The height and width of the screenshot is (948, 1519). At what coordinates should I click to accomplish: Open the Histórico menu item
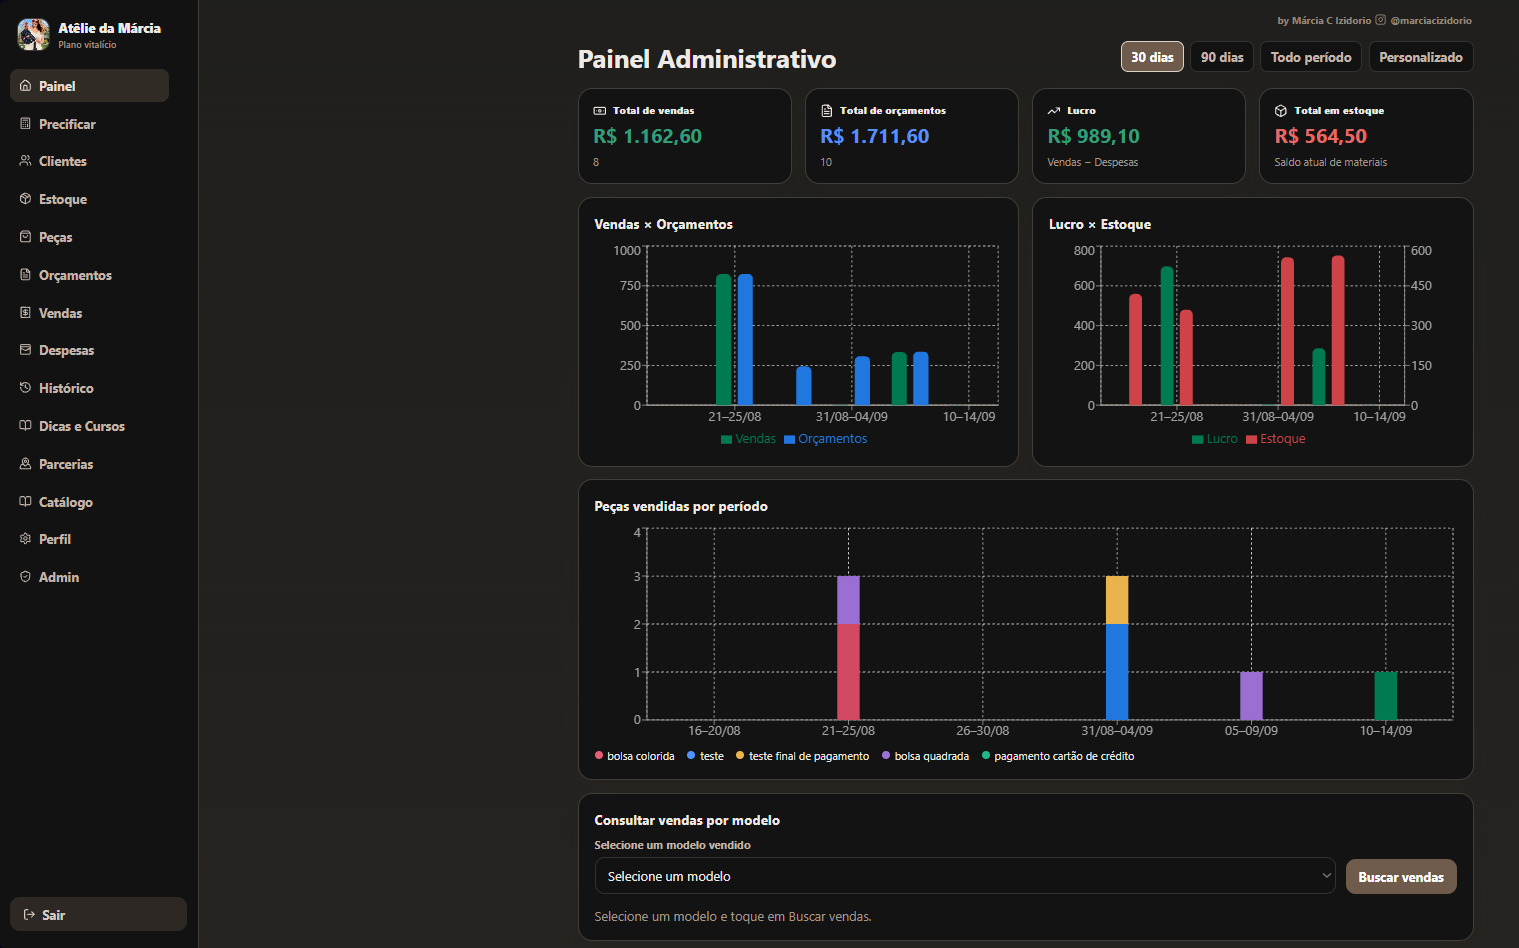click(89, 388)
